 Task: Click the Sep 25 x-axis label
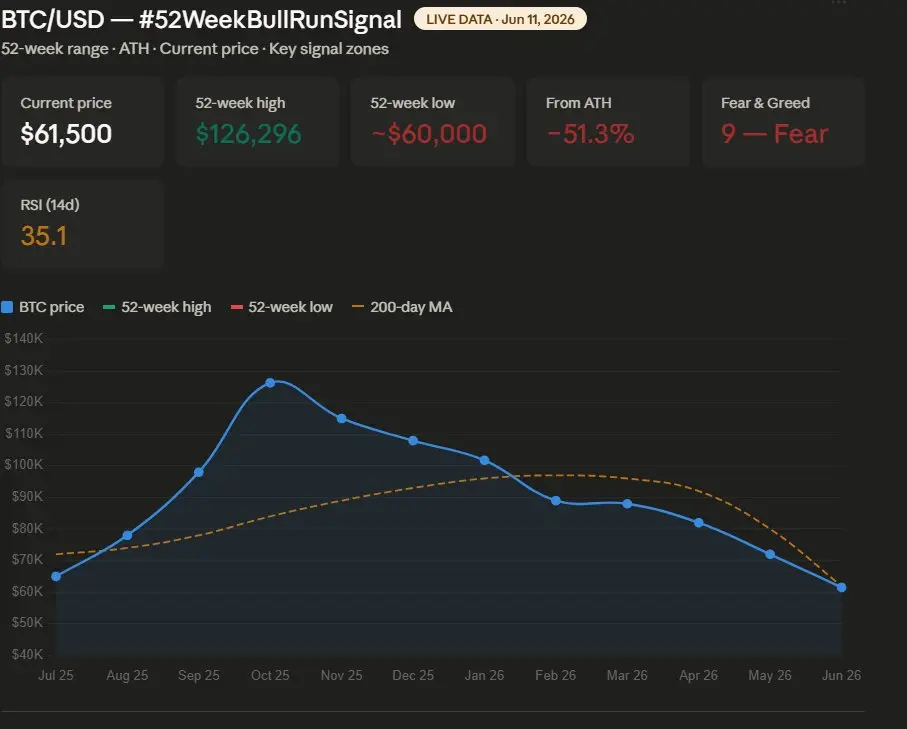[198, 675]
